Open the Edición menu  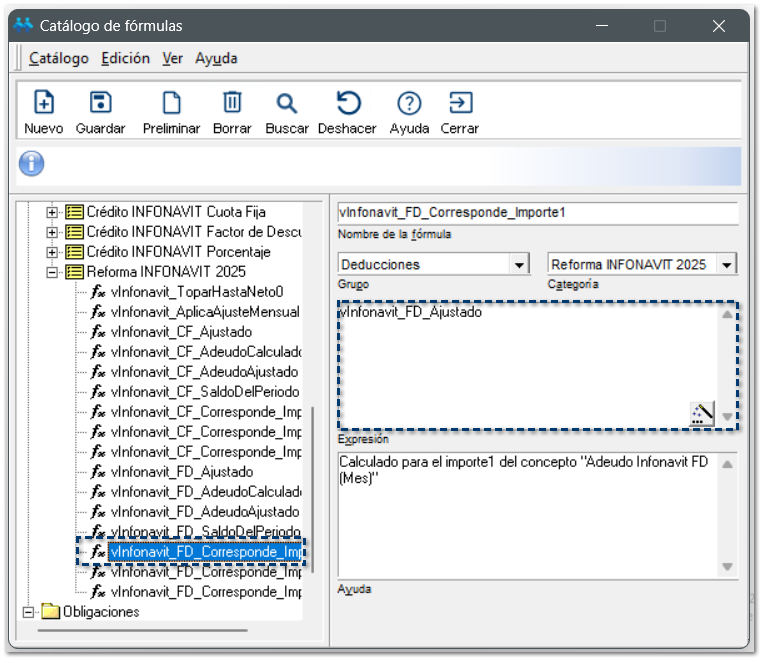(x=126, y=58)
